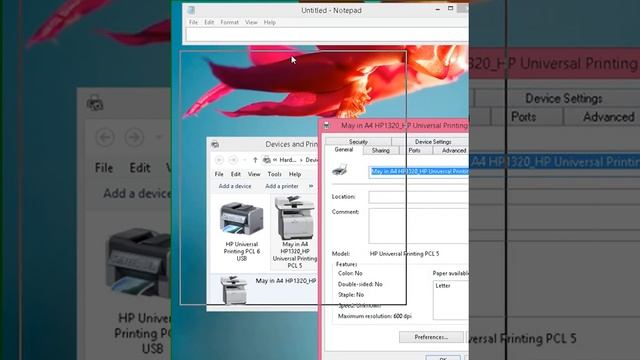Select Letter in Paper available list
Viewport: 640px width, 360px height.
pyautogui.click(x=443, y=286)
